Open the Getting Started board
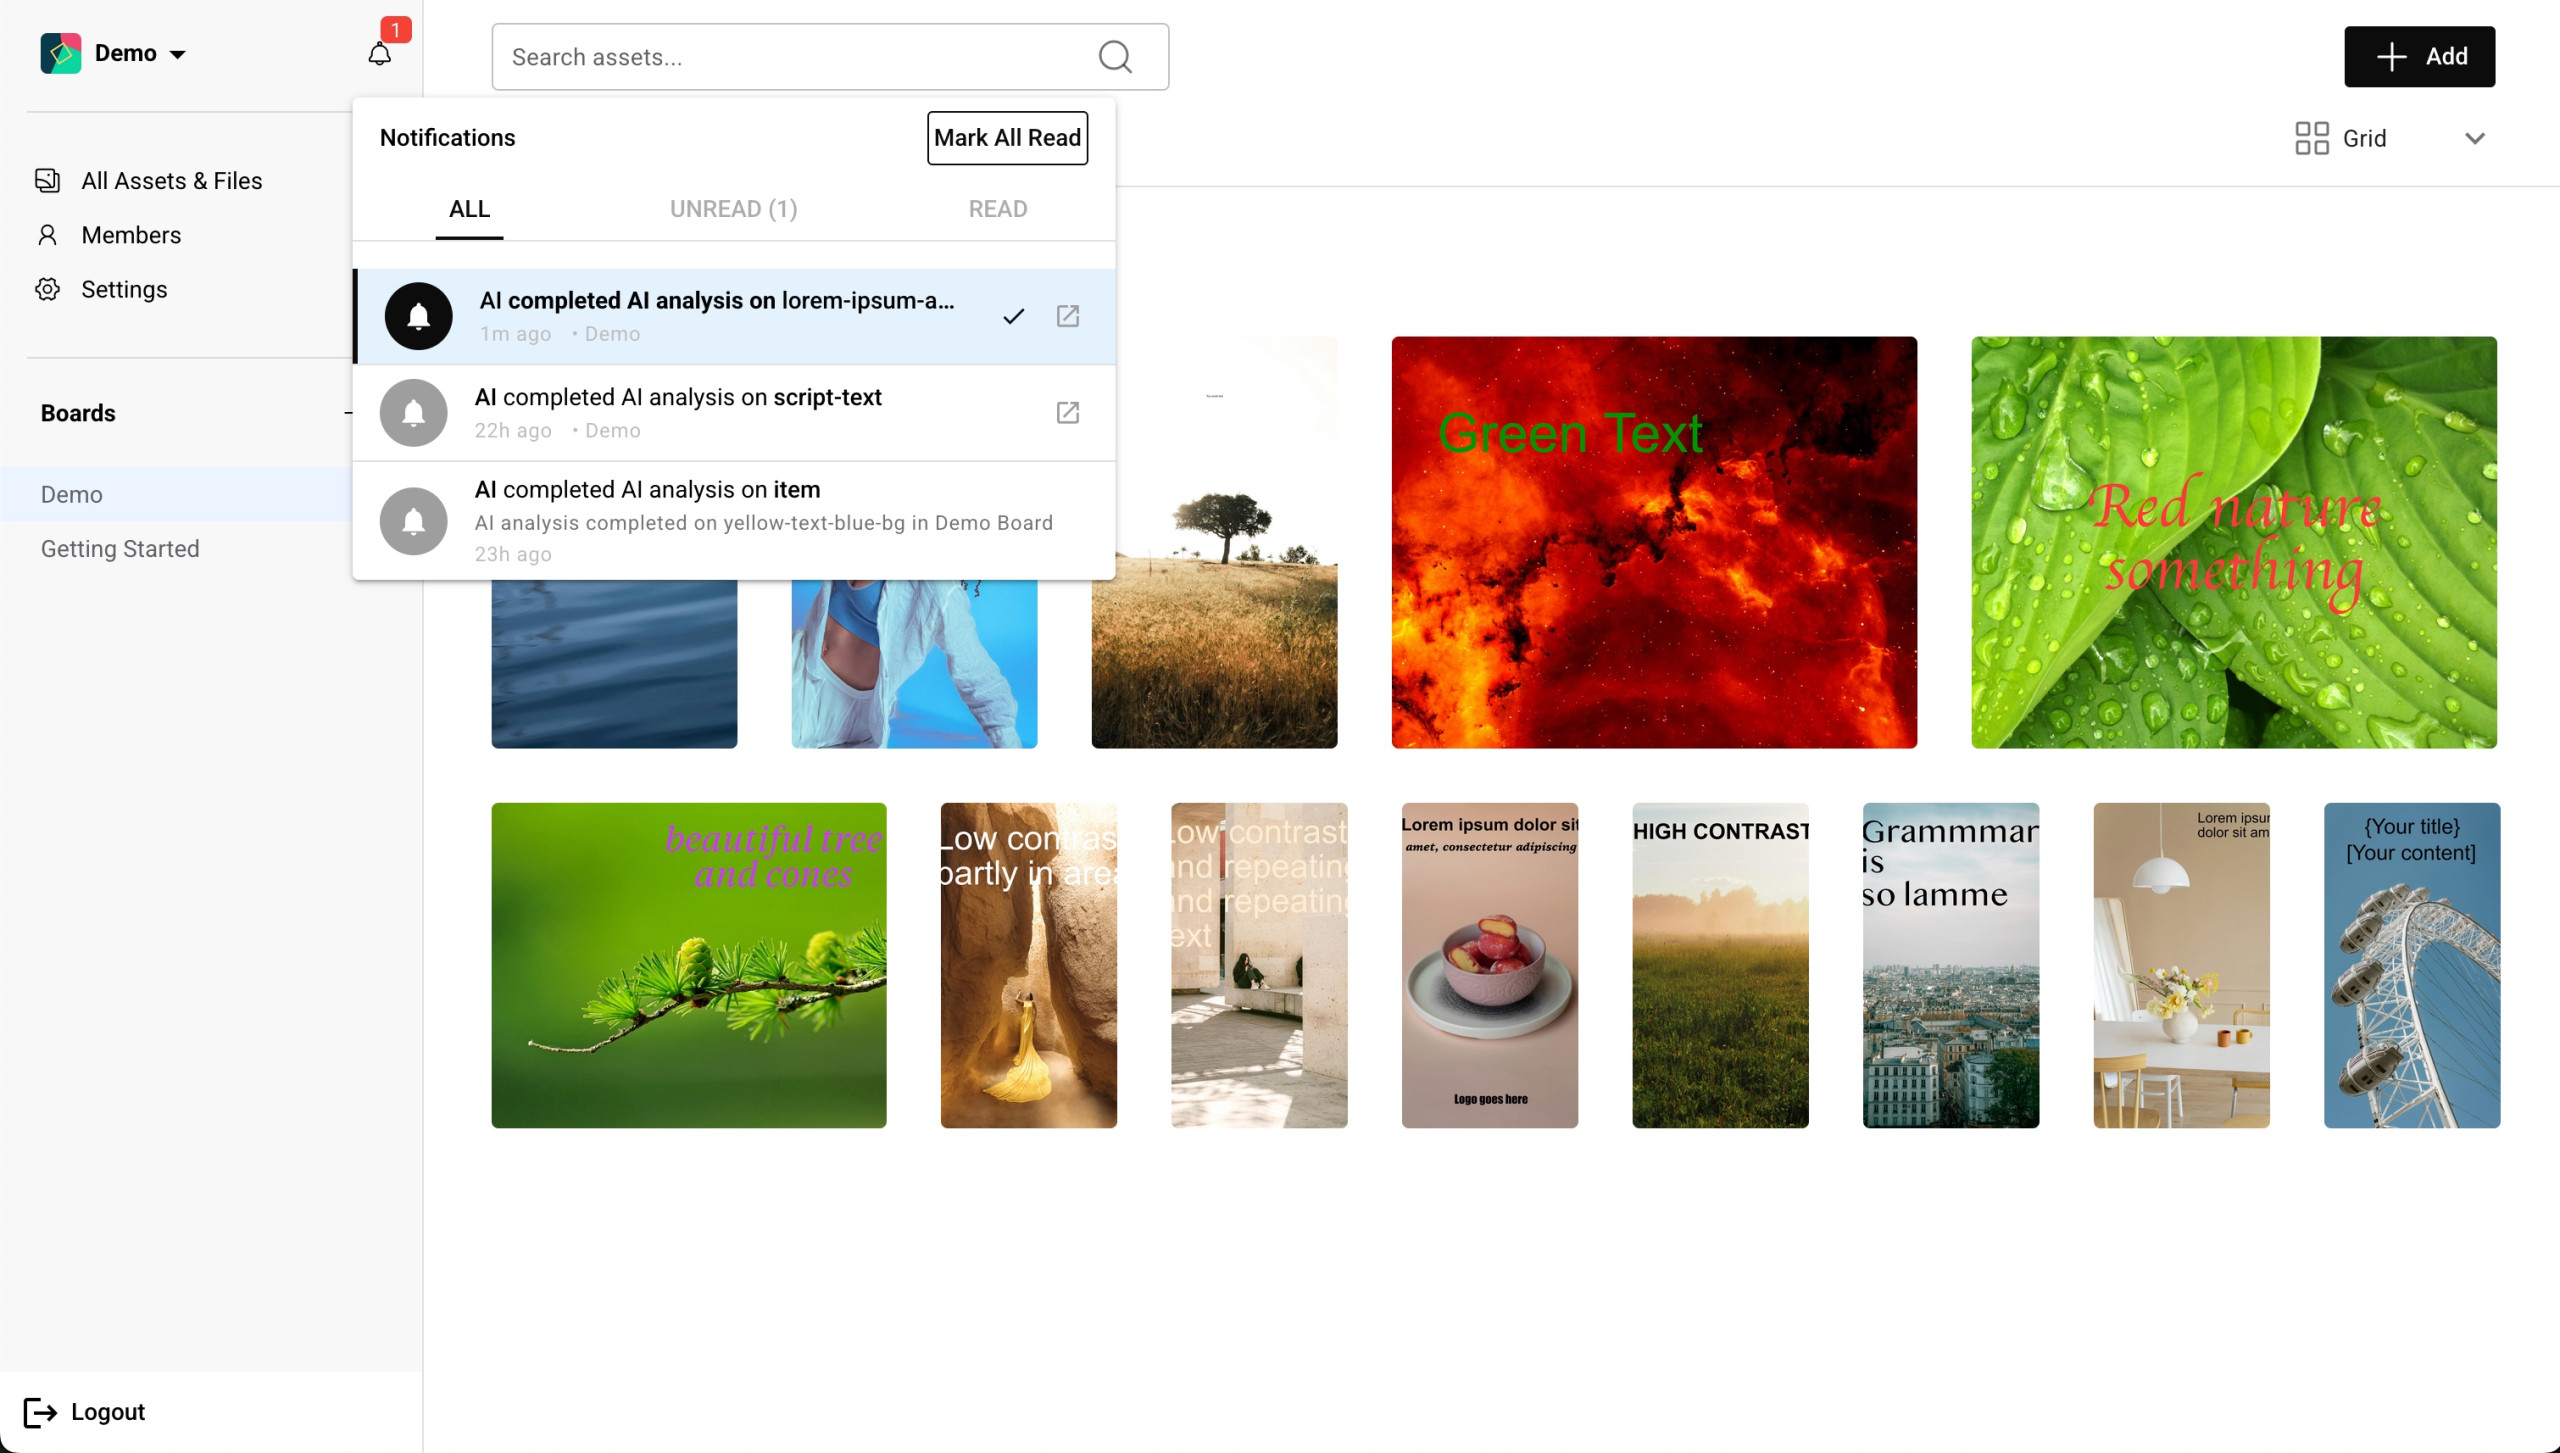Screen dimensions: 2560x1453 [x=120, y=549]
